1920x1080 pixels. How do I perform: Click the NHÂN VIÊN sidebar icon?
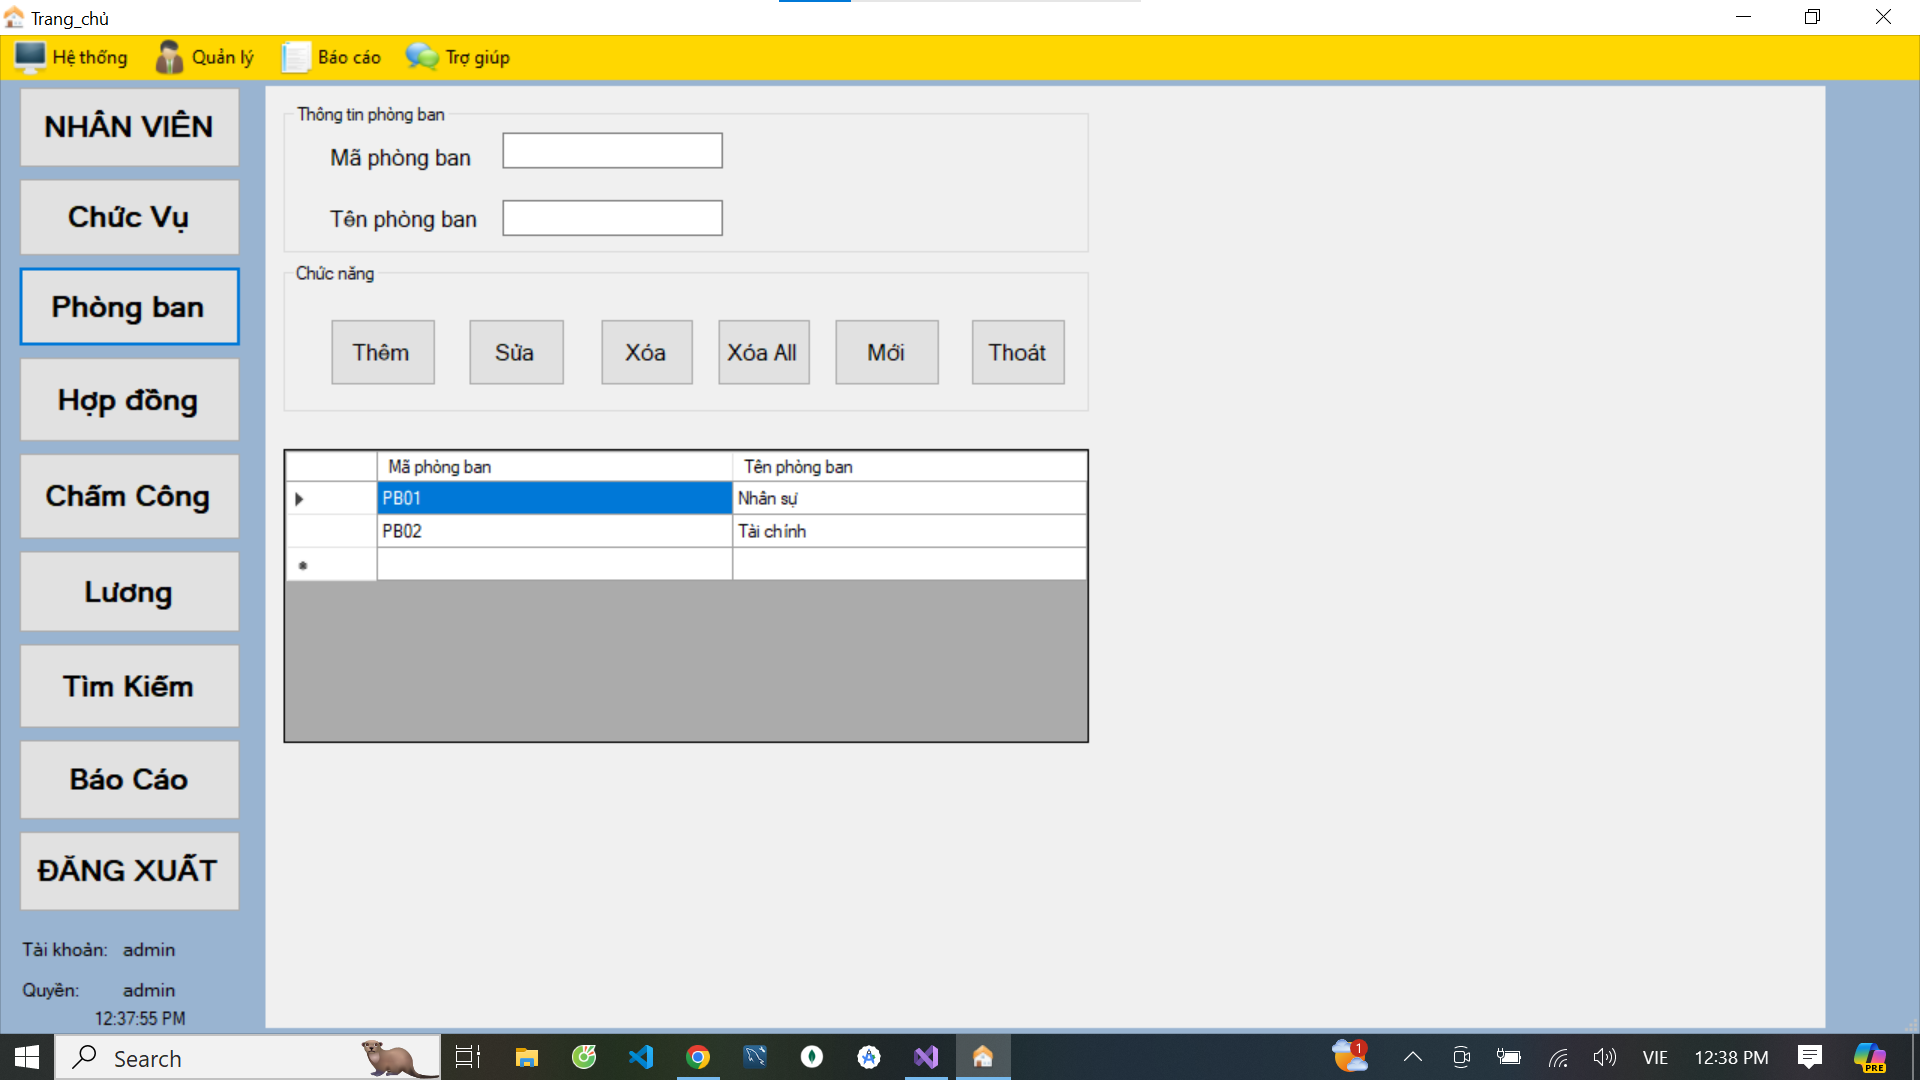[128, 125]
